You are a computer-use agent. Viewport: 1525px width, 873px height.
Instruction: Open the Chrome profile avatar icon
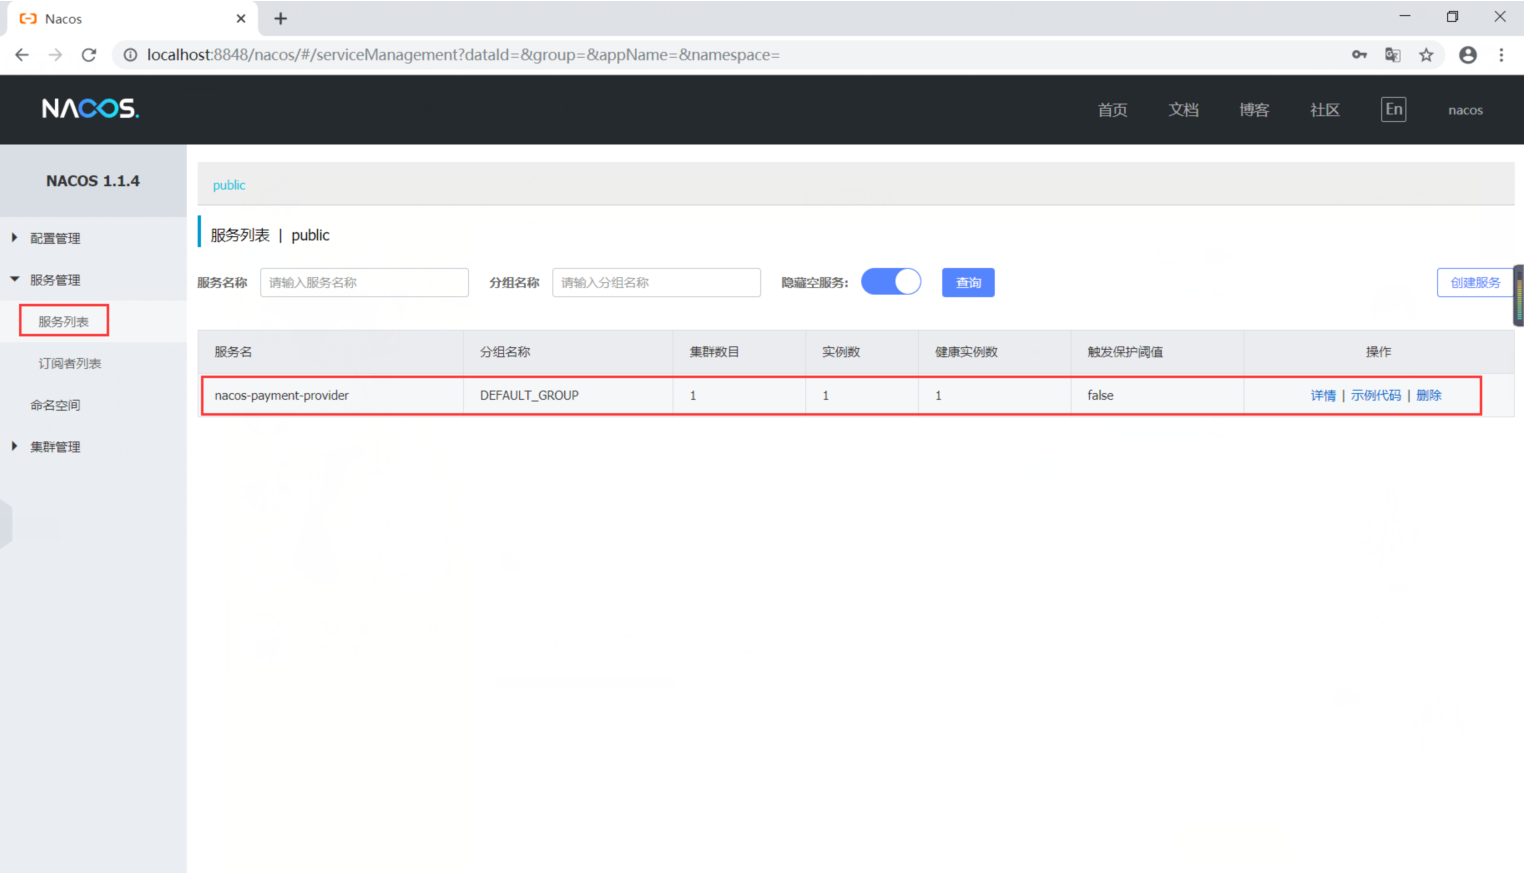click(x=1467, y=55)
